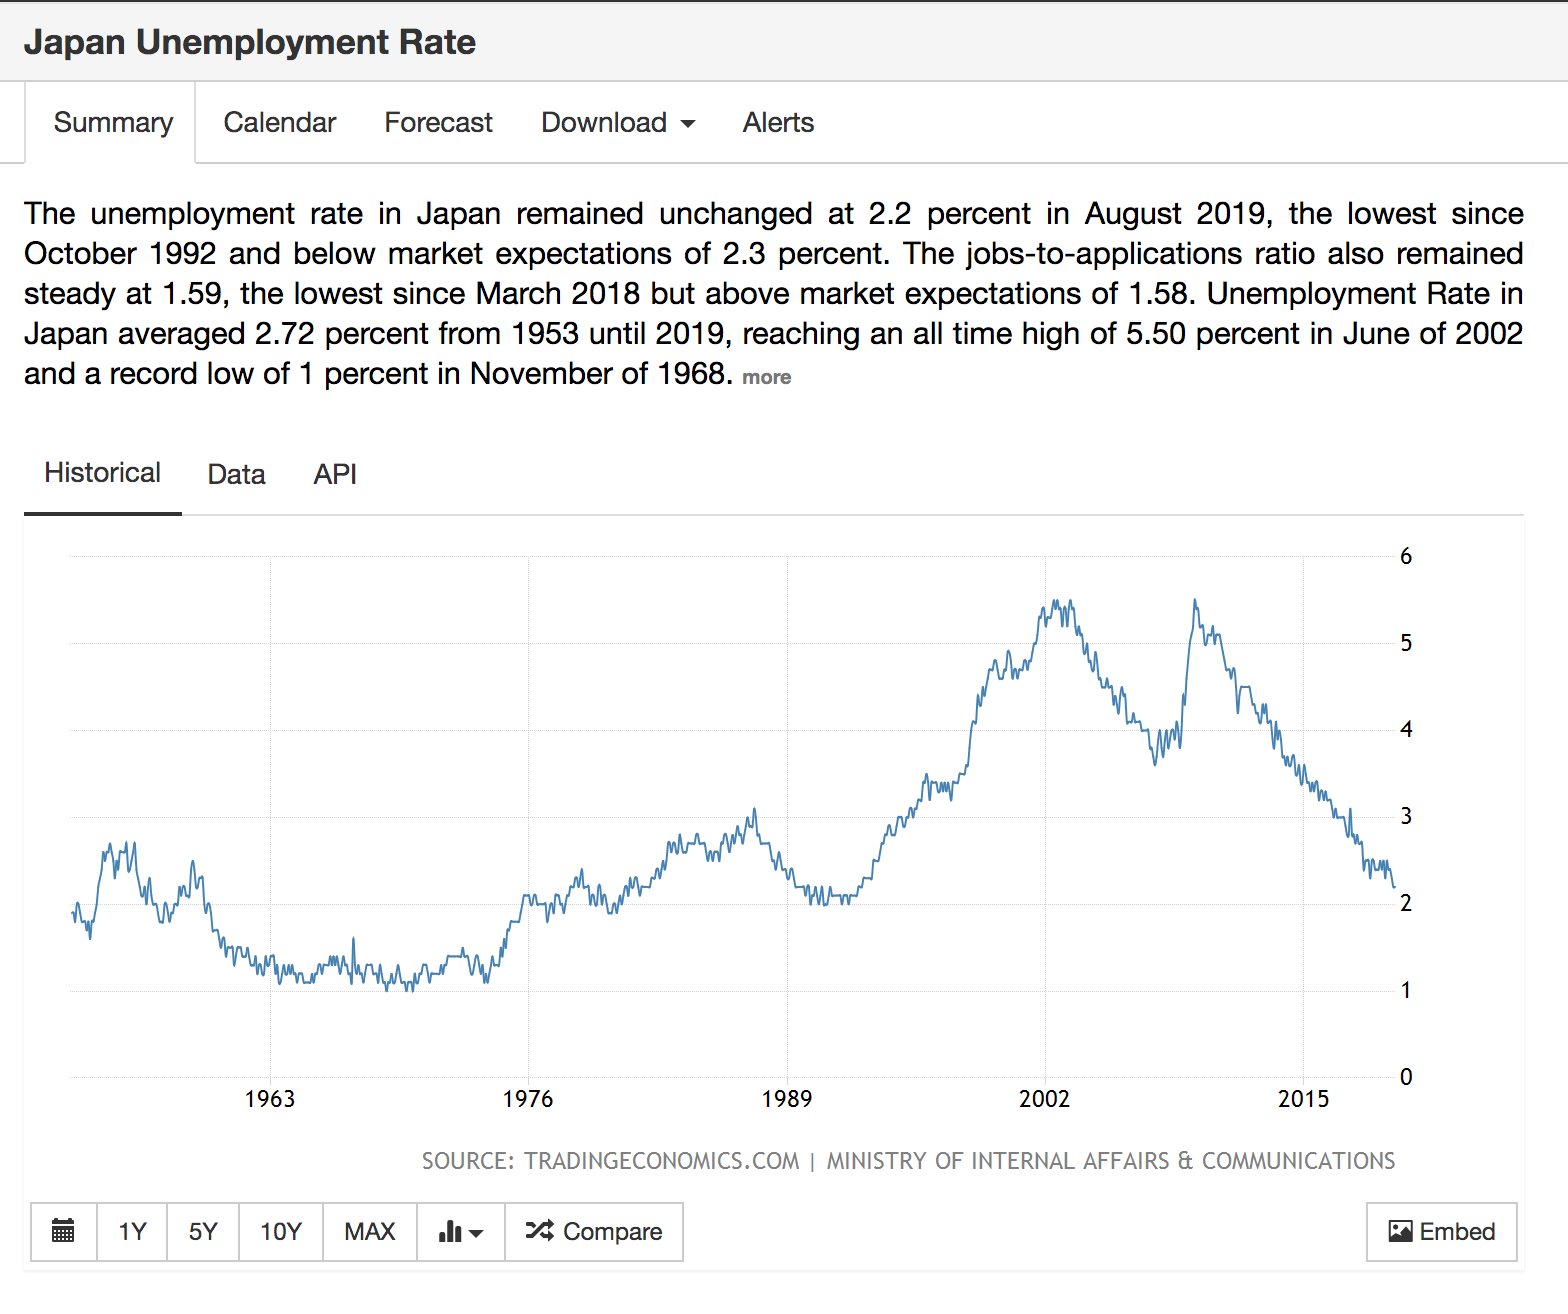
Task: Click the Compare shuffle button
Action: point(594,1231)
